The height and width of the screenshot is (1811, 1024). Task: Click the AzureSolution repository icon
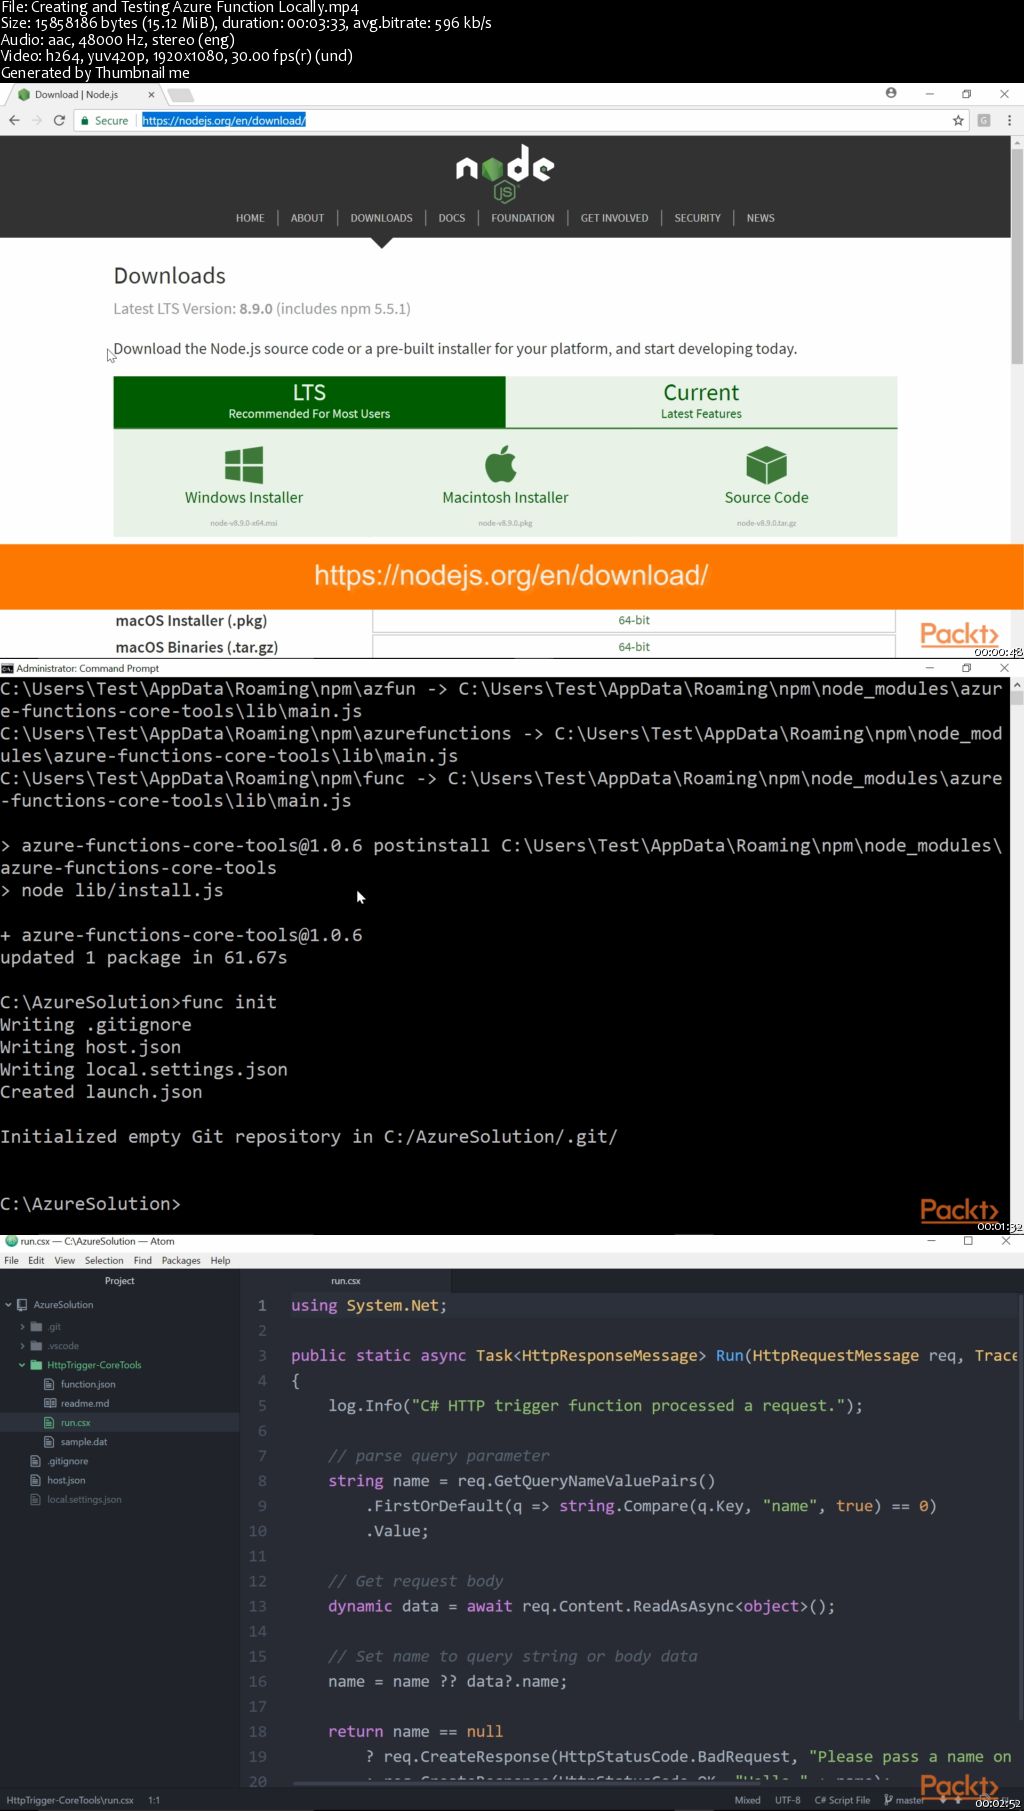[x=22, y=1305]
